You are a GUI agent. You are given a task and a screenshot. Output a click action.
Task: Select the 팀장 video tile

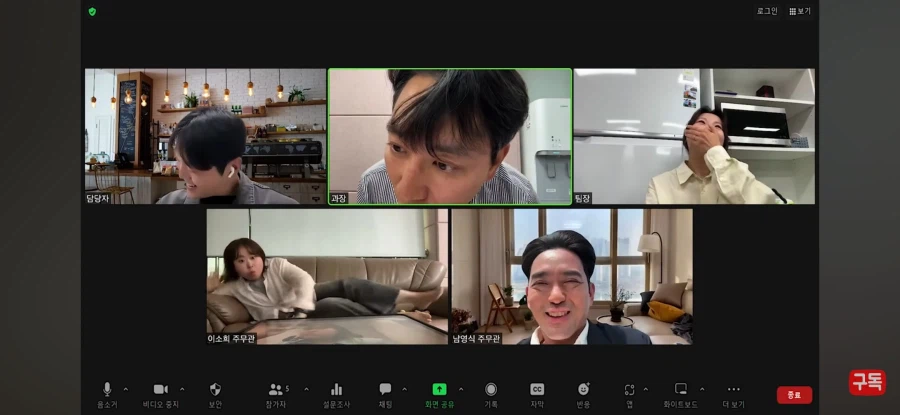tap(694, 137)
